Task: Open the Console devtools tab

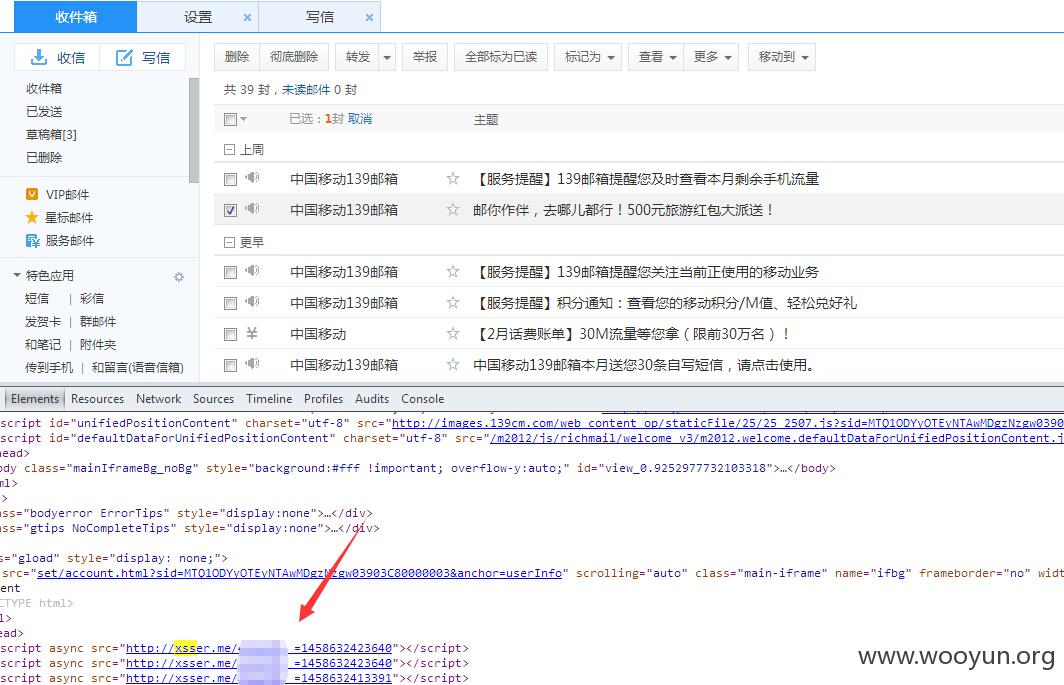Action: point(422,399)
